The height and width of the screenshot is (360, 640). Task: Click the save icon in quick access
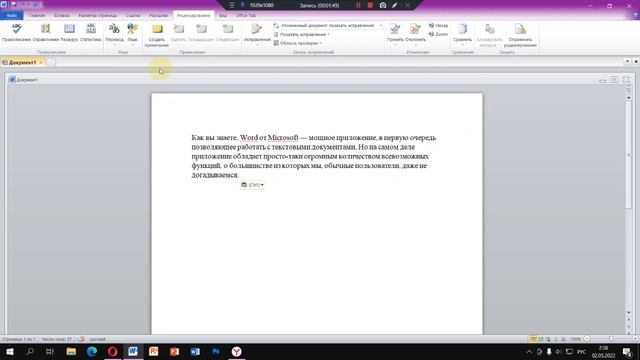pyautogui.click(x=13, y=4)
